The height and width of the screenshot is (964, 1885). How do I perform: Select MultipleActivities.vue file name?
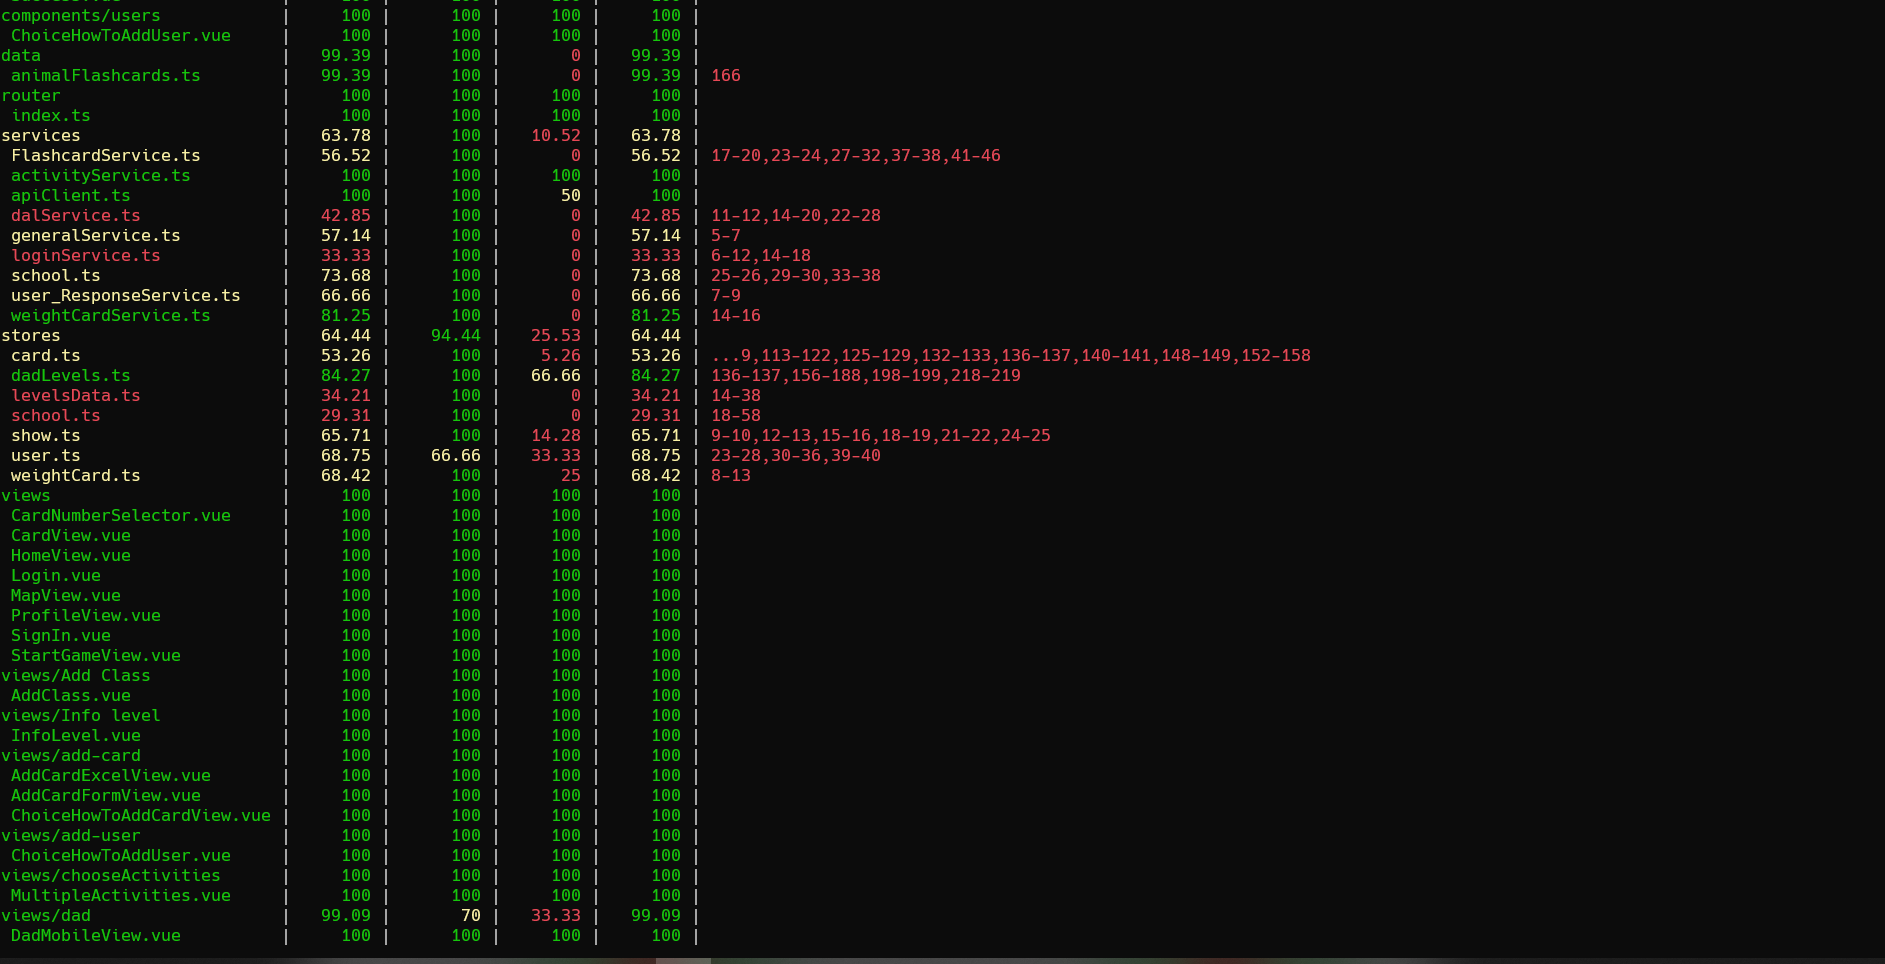pyautogui.click(x=121, y=896)
